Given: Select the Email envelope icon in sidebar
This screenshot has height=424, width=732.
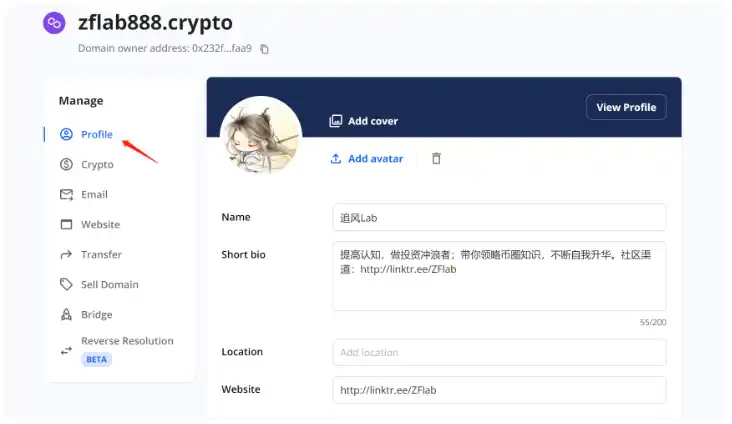Looking at the screenshot, I should pos(66,194).
